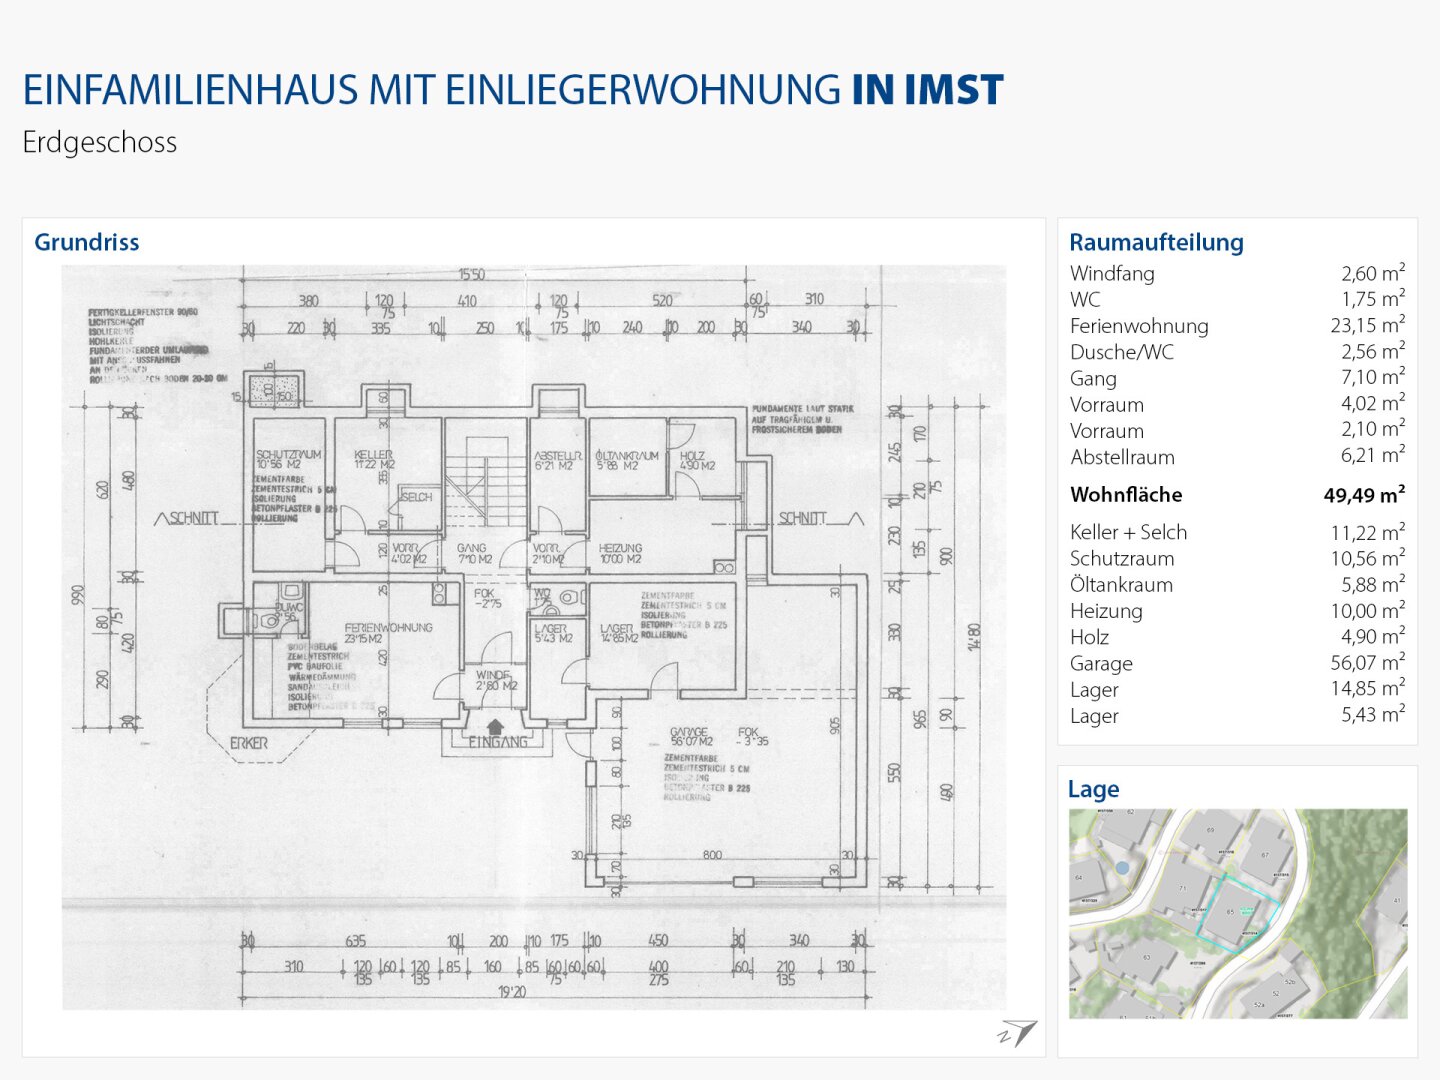Click the '15'50' top dimension on plan
This screenshot has height=1080, width=1440.
click(472, 274)
